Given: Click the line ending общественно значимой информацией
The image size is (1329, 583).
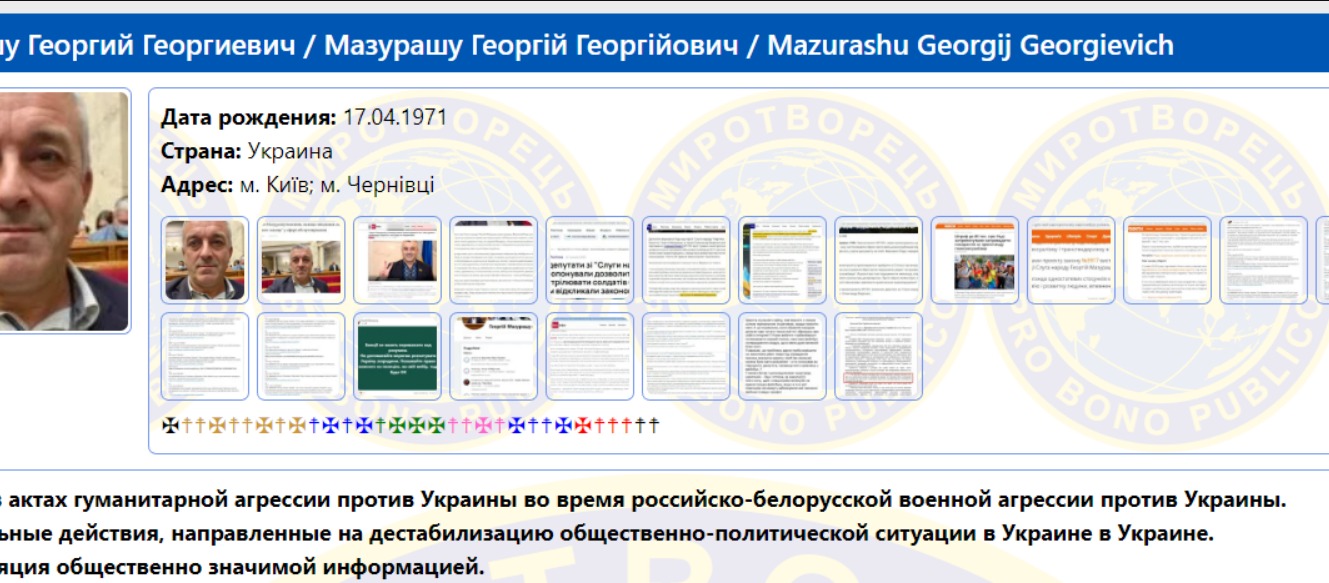Looking at the screenshot, I should (242, 567).
